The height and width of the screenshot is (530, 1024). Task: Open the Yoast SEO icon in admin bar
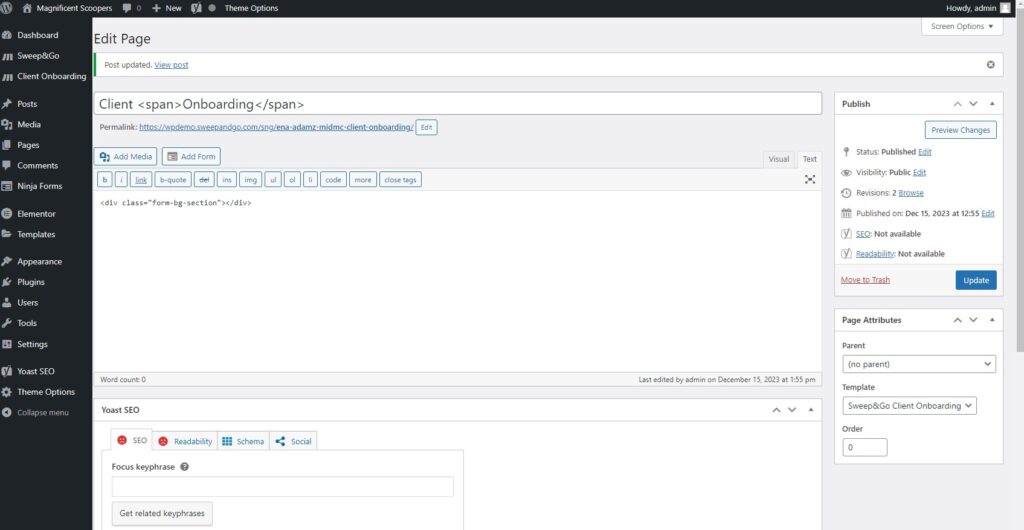click(x=196, y=8)
